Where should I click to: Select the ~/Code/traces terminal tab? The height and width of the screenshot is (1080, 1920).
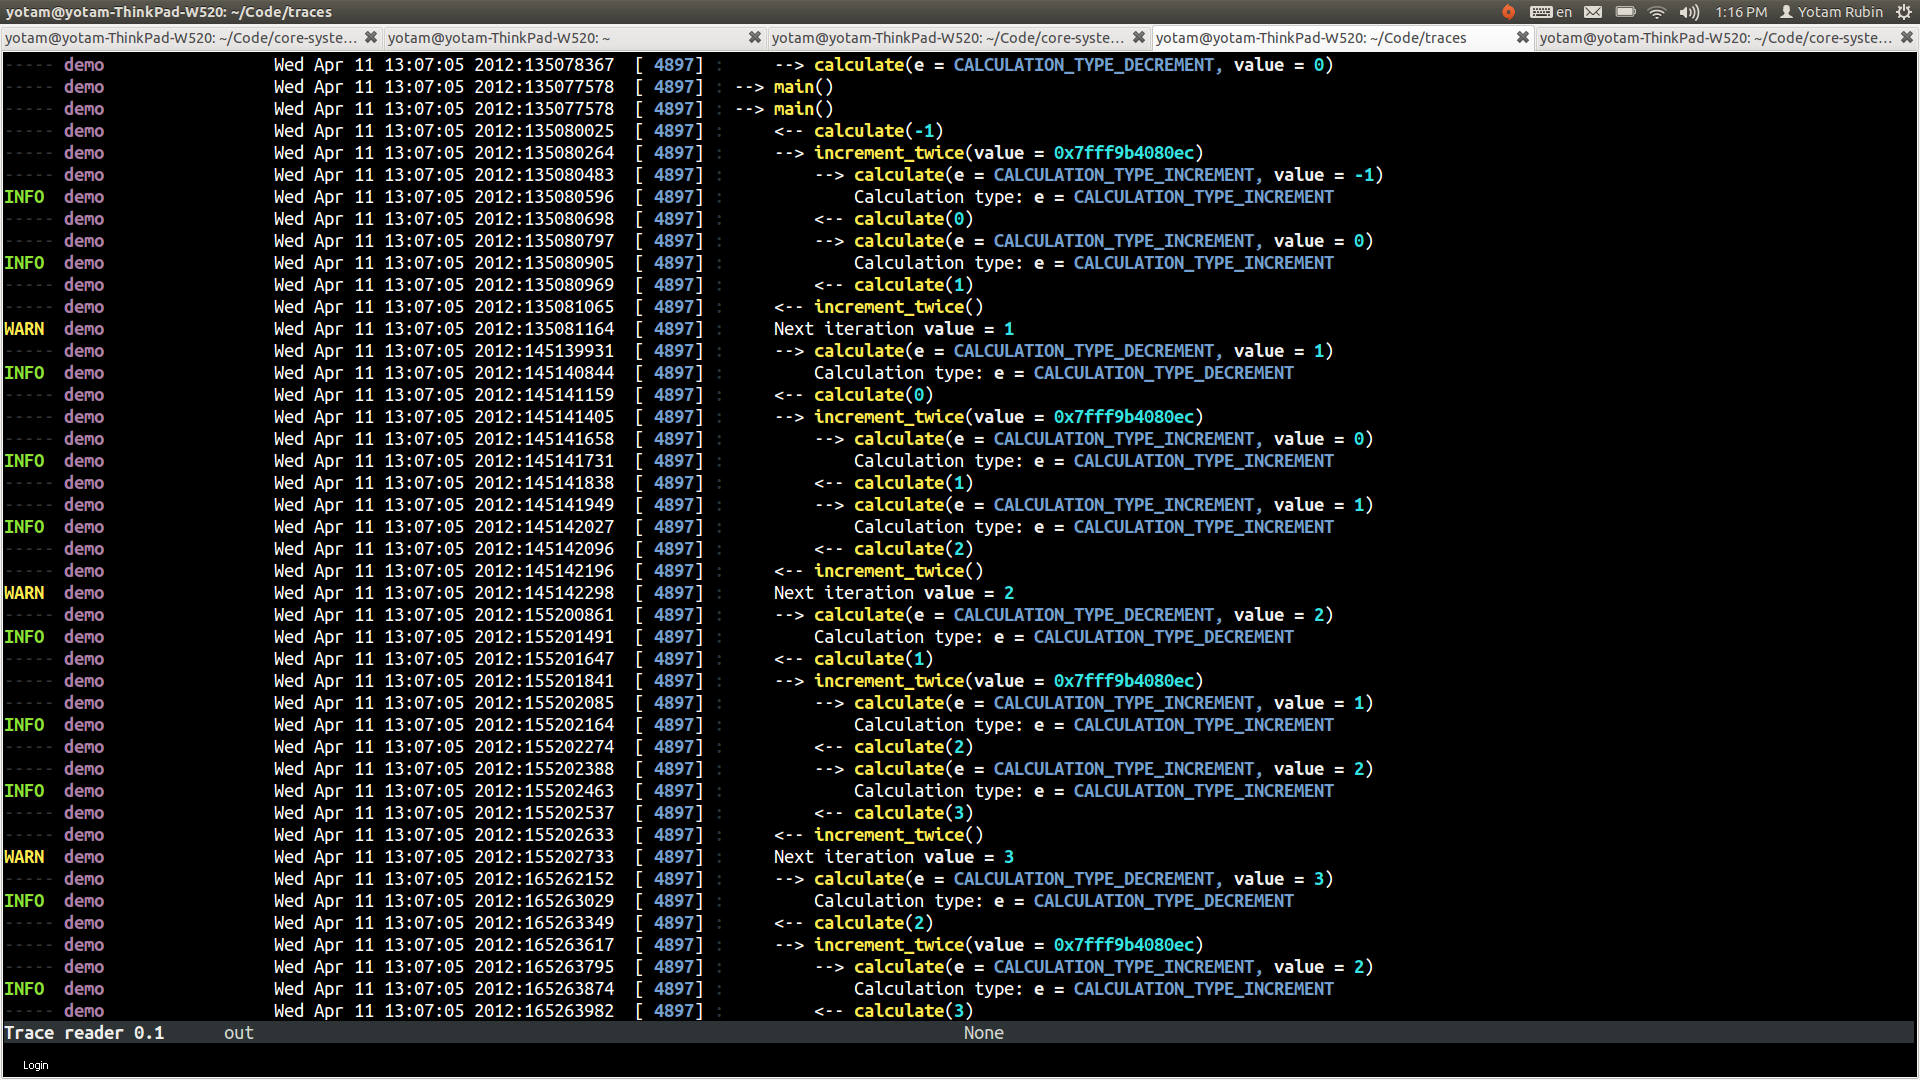tap(1342, 38)
